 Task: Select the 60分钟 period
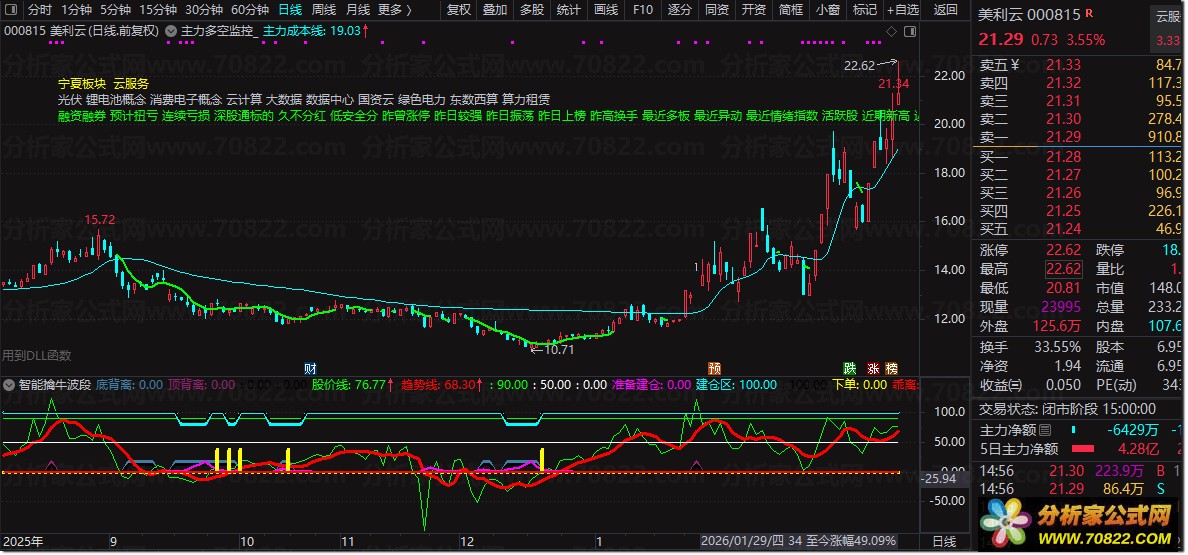point(250,10)
